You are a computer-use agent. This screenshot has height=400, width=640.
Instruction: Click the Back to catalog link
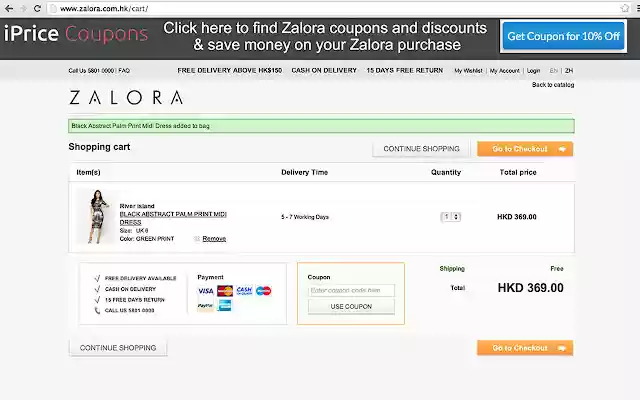553,84
